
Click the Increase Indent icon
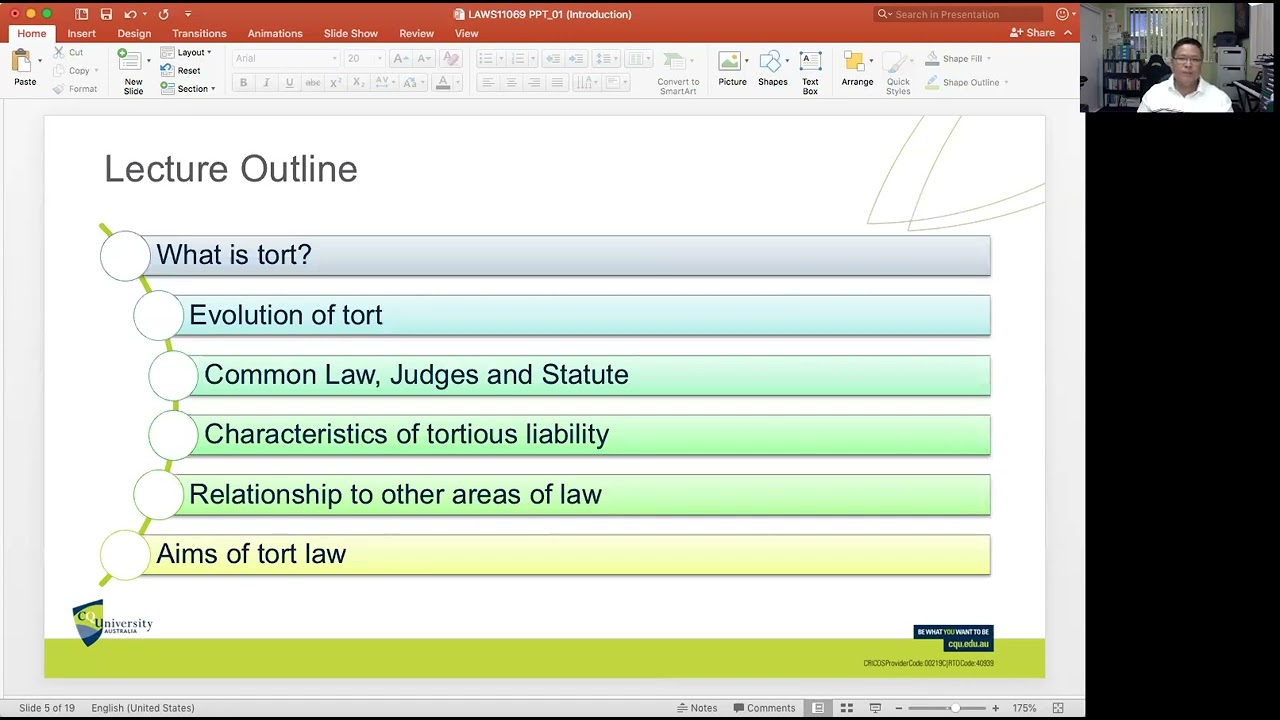tap(576, 59)
